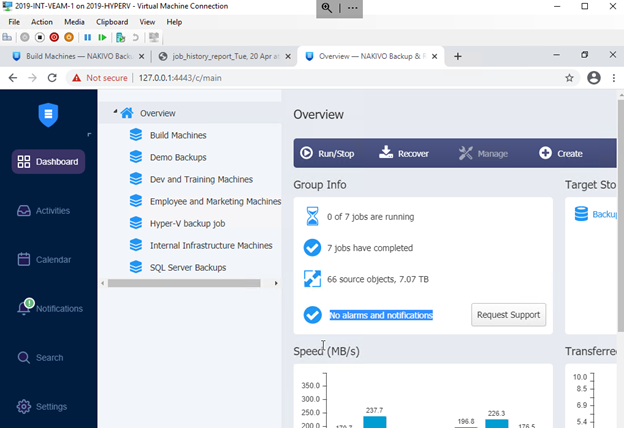Click the page vertical scrollbar
The height and width of the screenshot is (428, 624).
621,215
